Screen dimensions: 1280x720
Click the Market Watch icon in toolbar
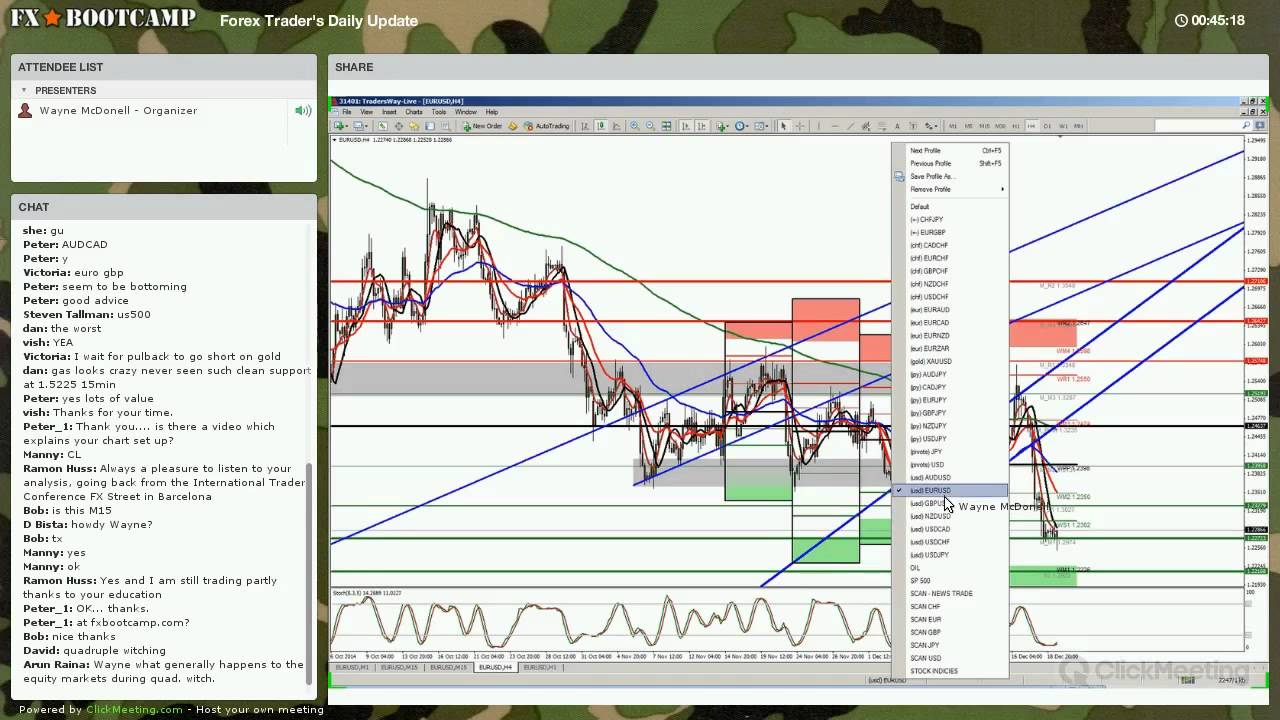(x=382, y=126)
